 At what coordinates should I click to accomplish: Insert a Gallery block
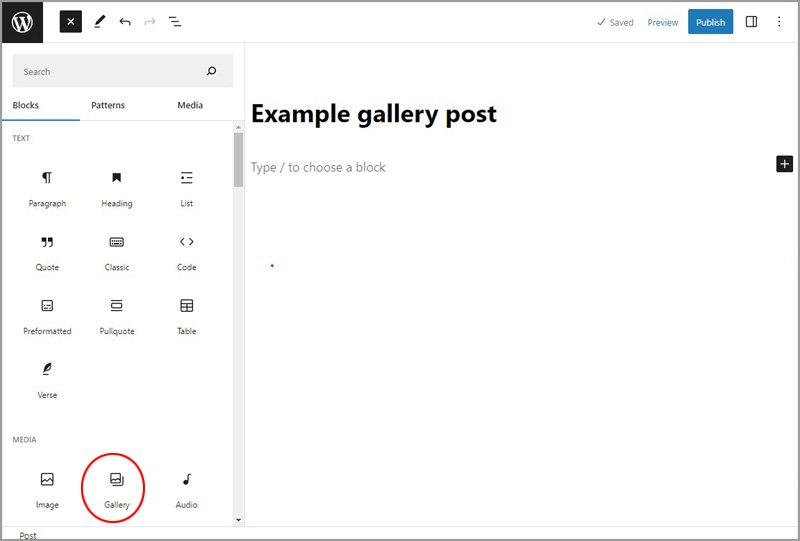pos(117,490)
